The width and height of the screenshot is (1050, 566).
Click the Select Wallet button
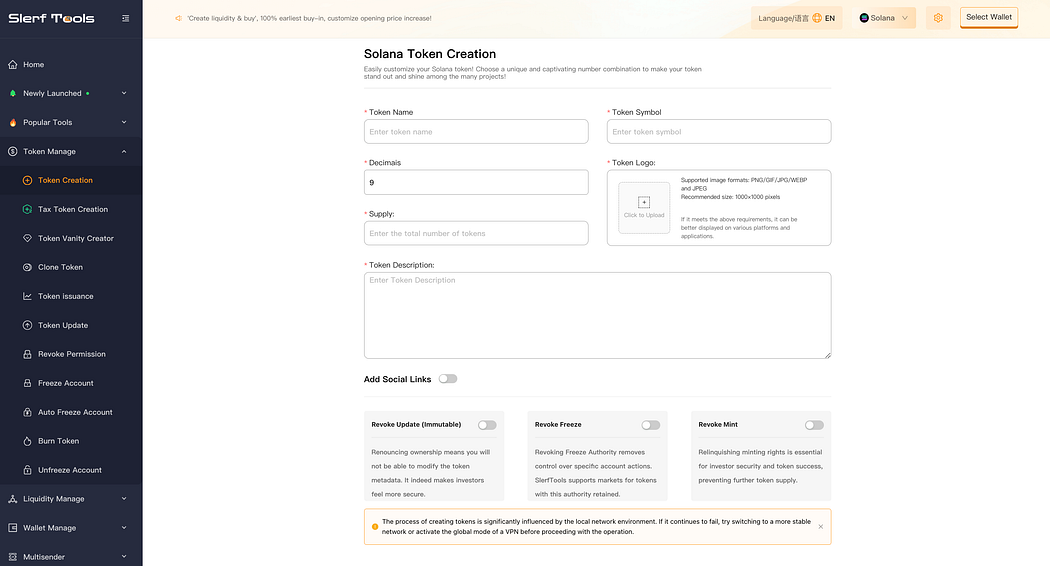tap(988, 17)
